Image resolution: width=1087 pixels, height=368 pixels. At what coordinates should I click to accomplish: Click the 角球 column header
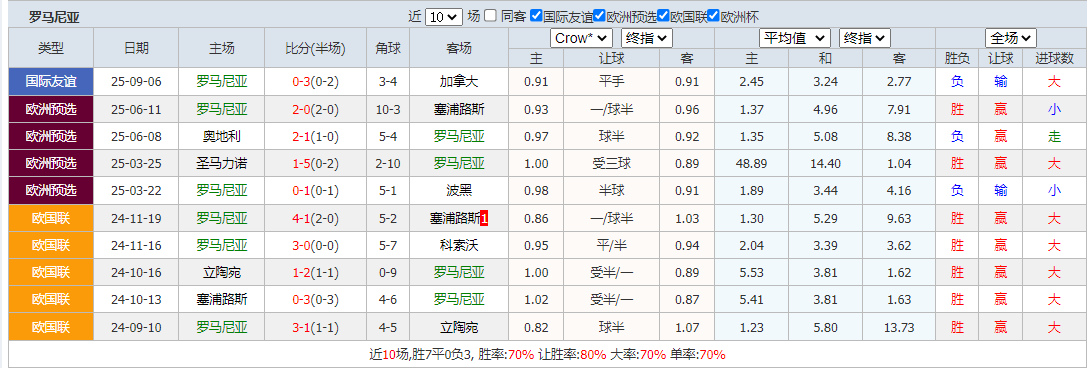pos(388,48)
